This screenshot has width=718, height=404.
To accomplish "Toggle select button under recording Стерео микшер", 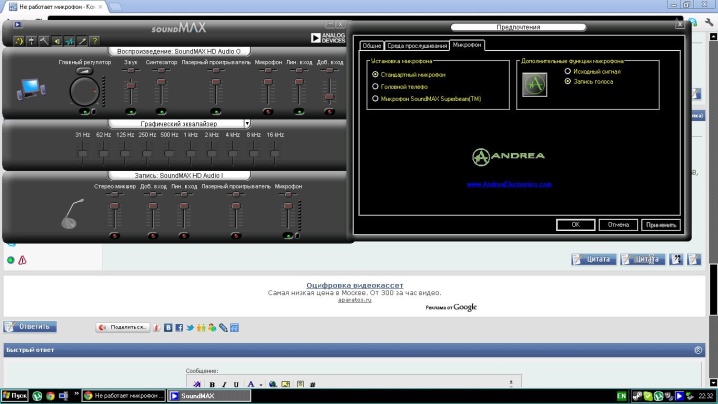I will (x=114, y=235).
